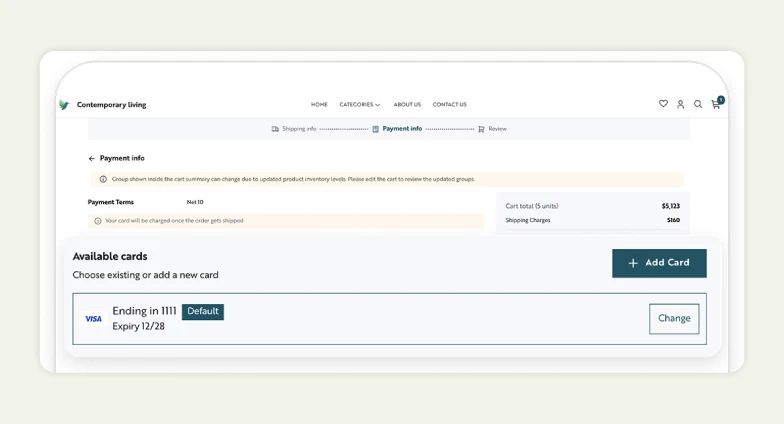Click the Available cards heading

[110, 256]
